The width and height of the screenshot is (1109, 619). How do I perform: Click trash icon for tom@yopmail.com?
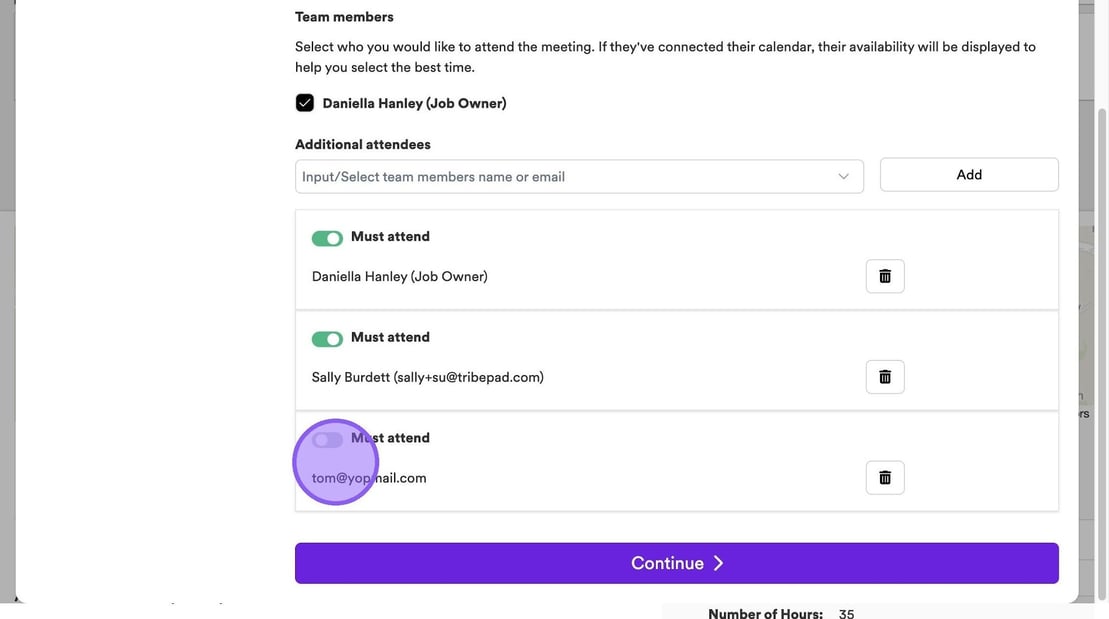[885, 478]
